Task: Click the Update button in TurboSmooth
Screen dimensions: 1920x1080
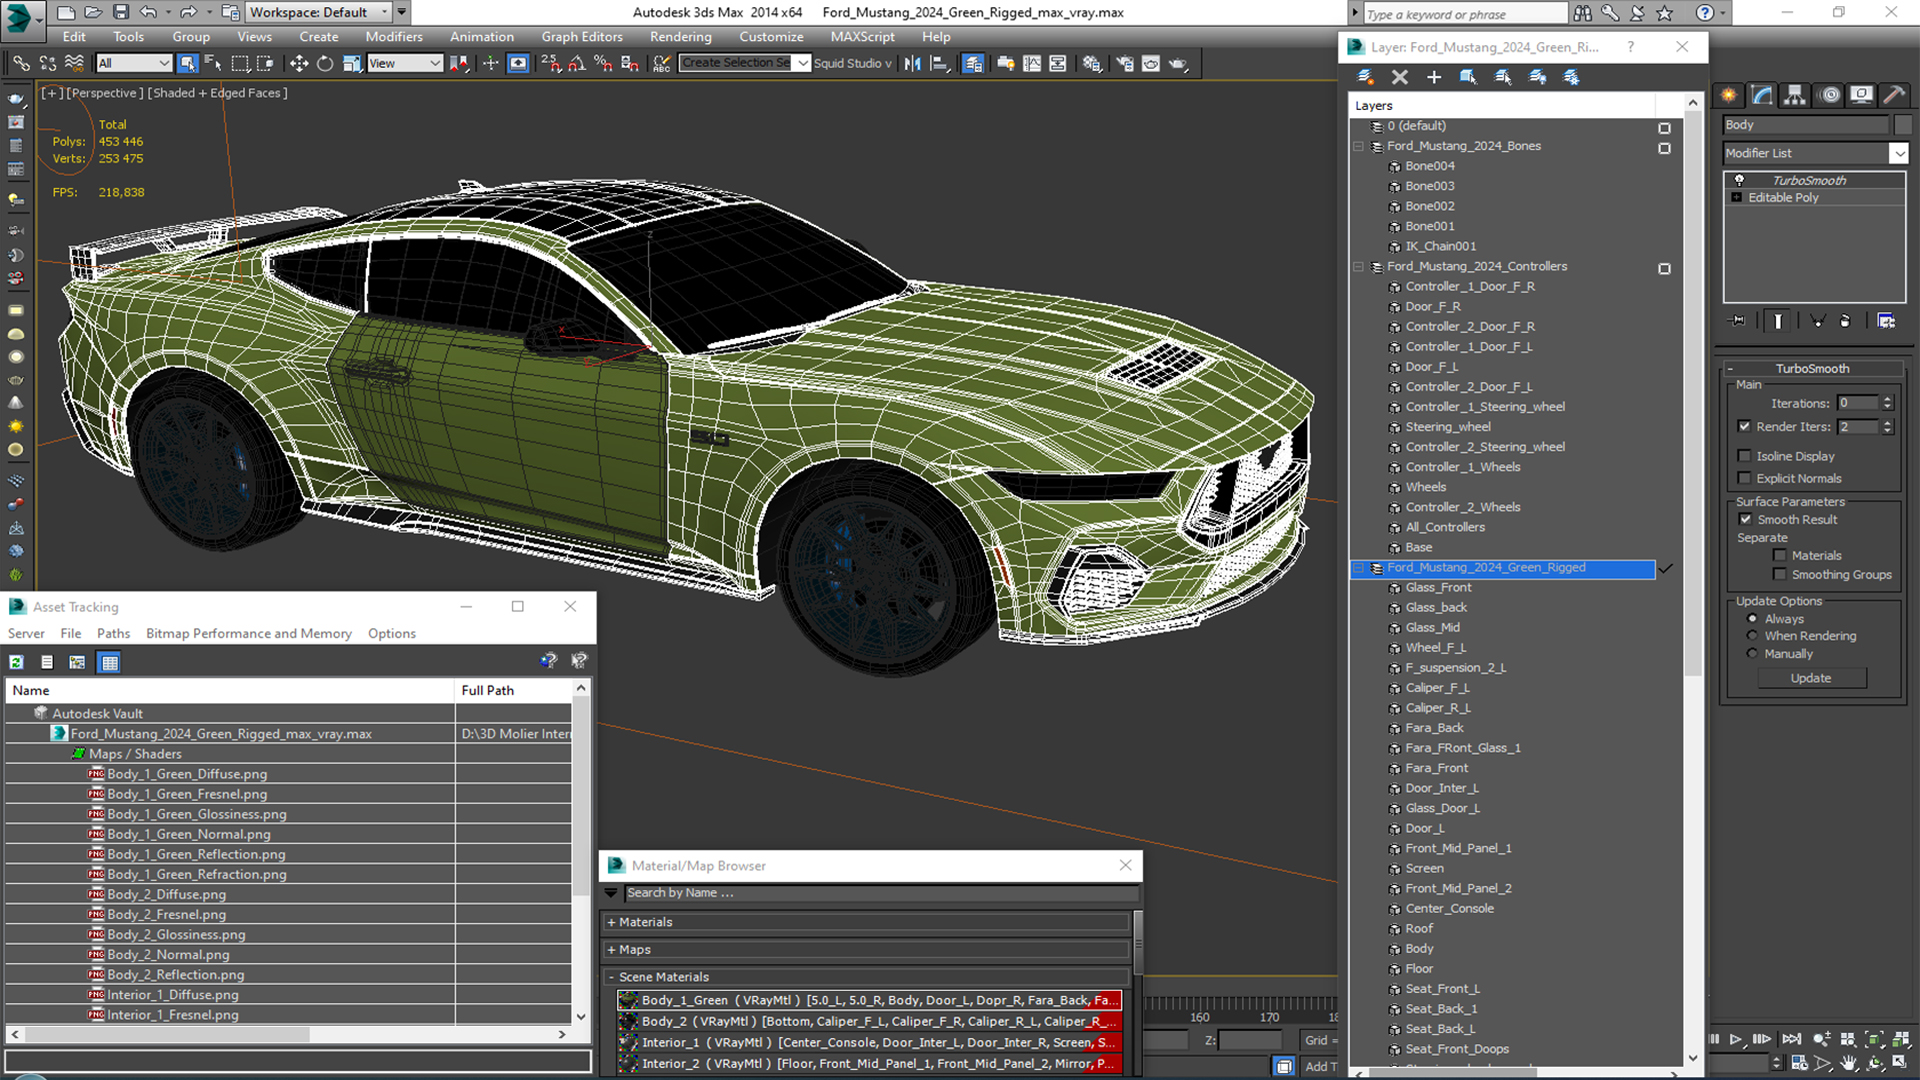Action: (x=1811, y=678)
